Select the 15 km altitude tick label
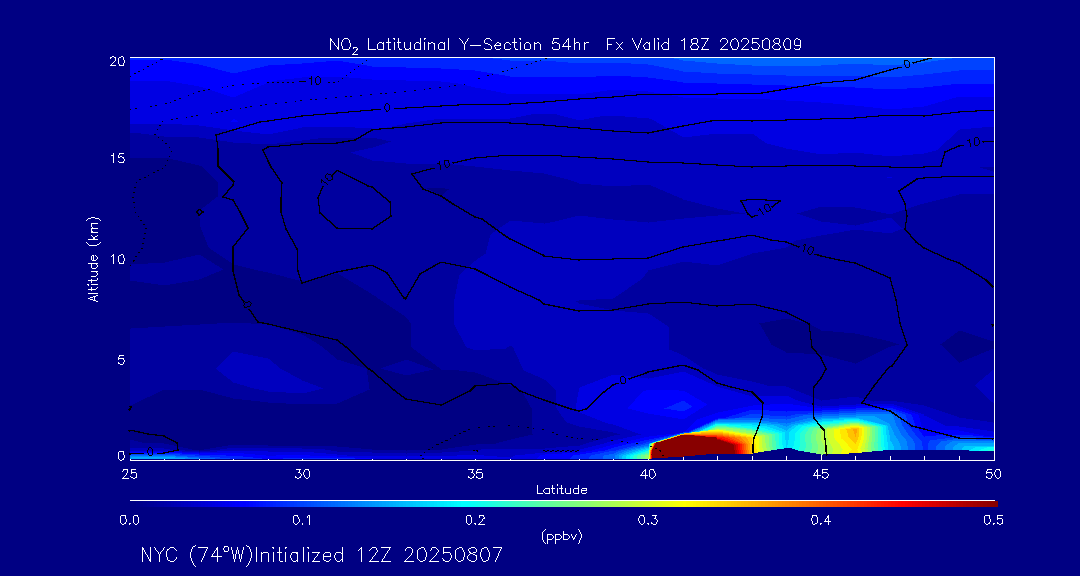This screenshot has height=576, width=1080. 115,159
